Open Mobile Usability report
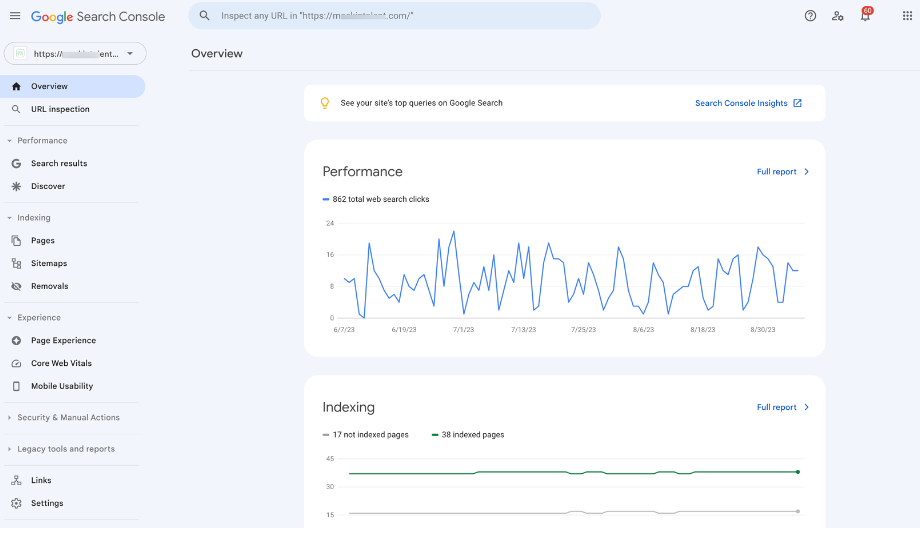This screenshot has height=548, width=920. [x=61, y=386]
